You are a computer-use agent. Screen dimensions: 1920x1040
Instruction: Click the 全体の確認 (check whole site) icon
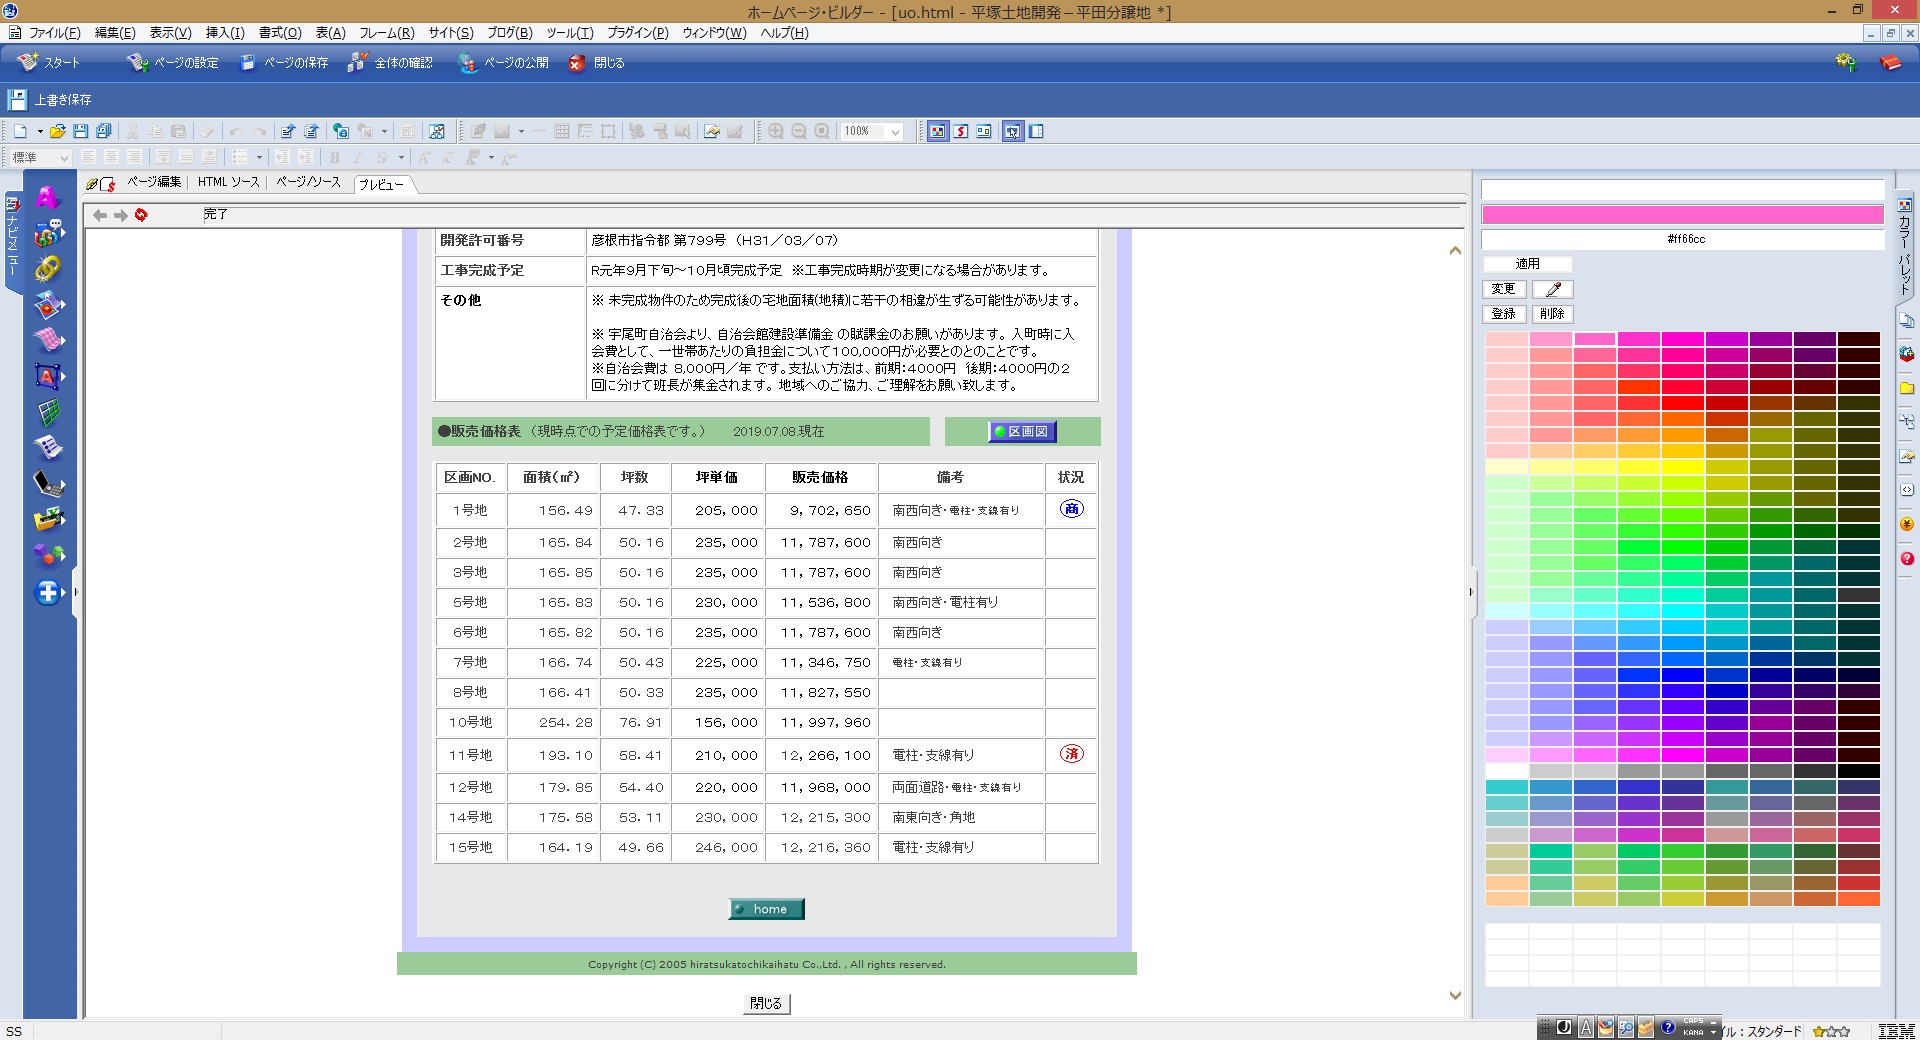pos(357,63)
